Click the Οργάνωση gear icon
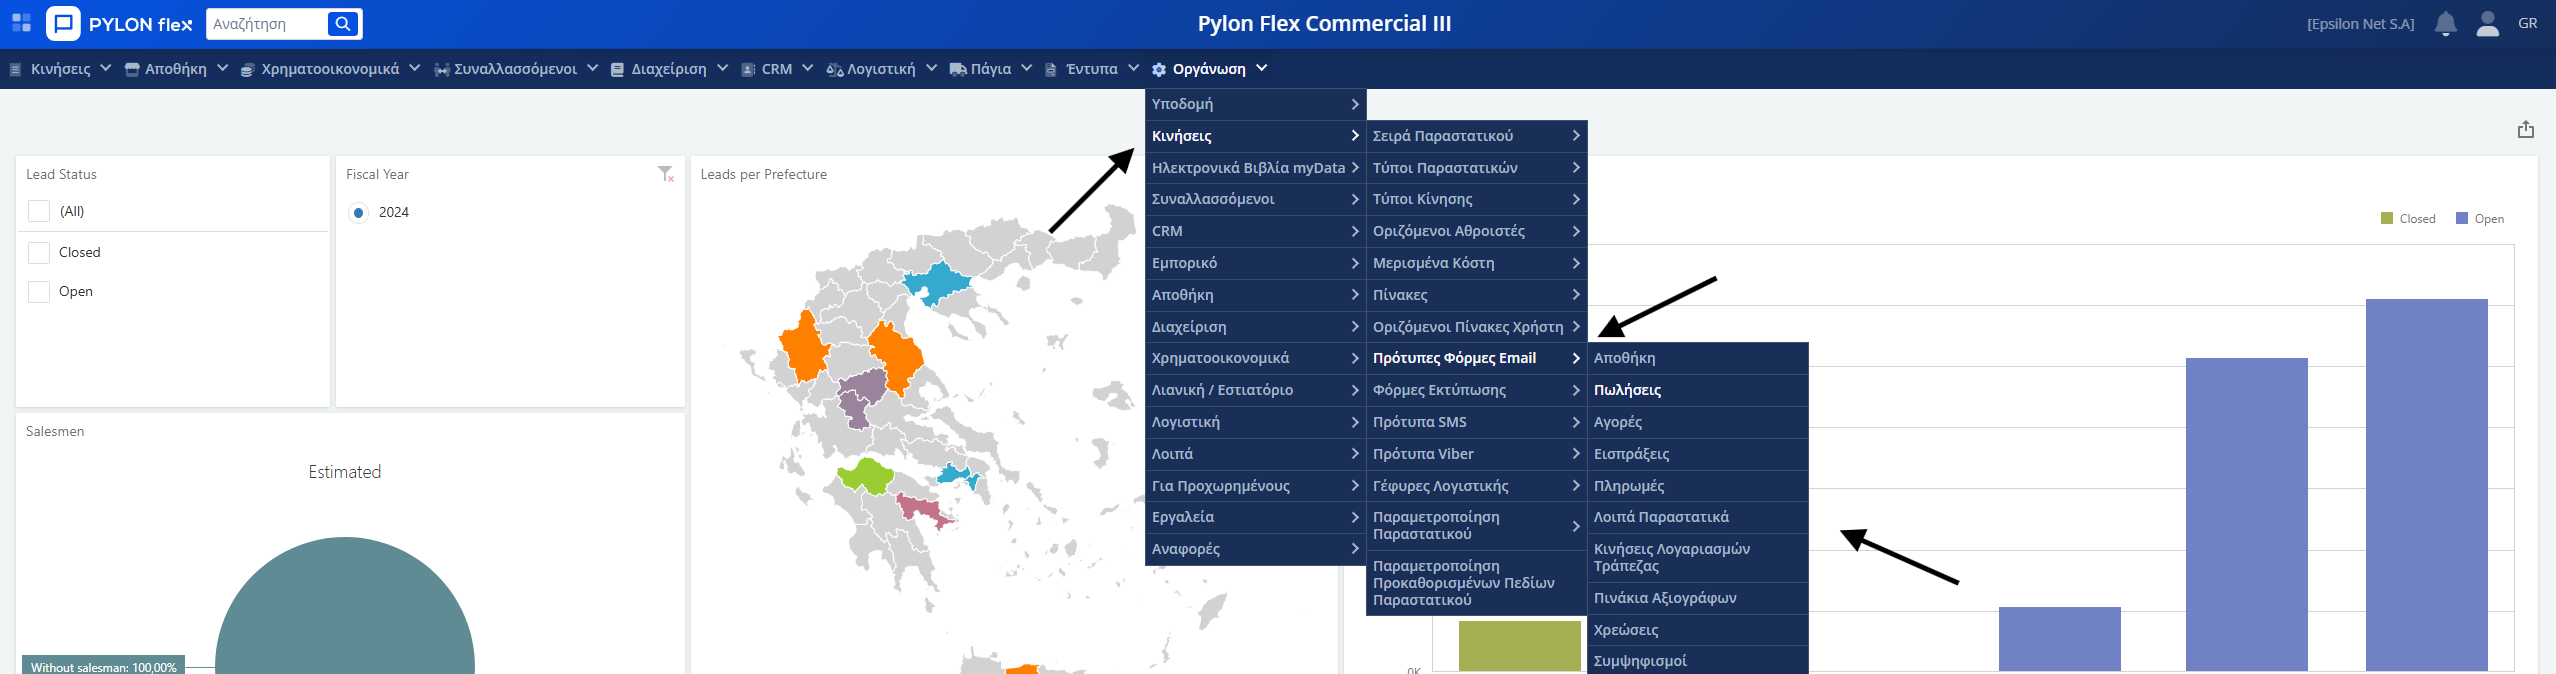The height and width of the screenshot is (674, 2556). 1159,69
